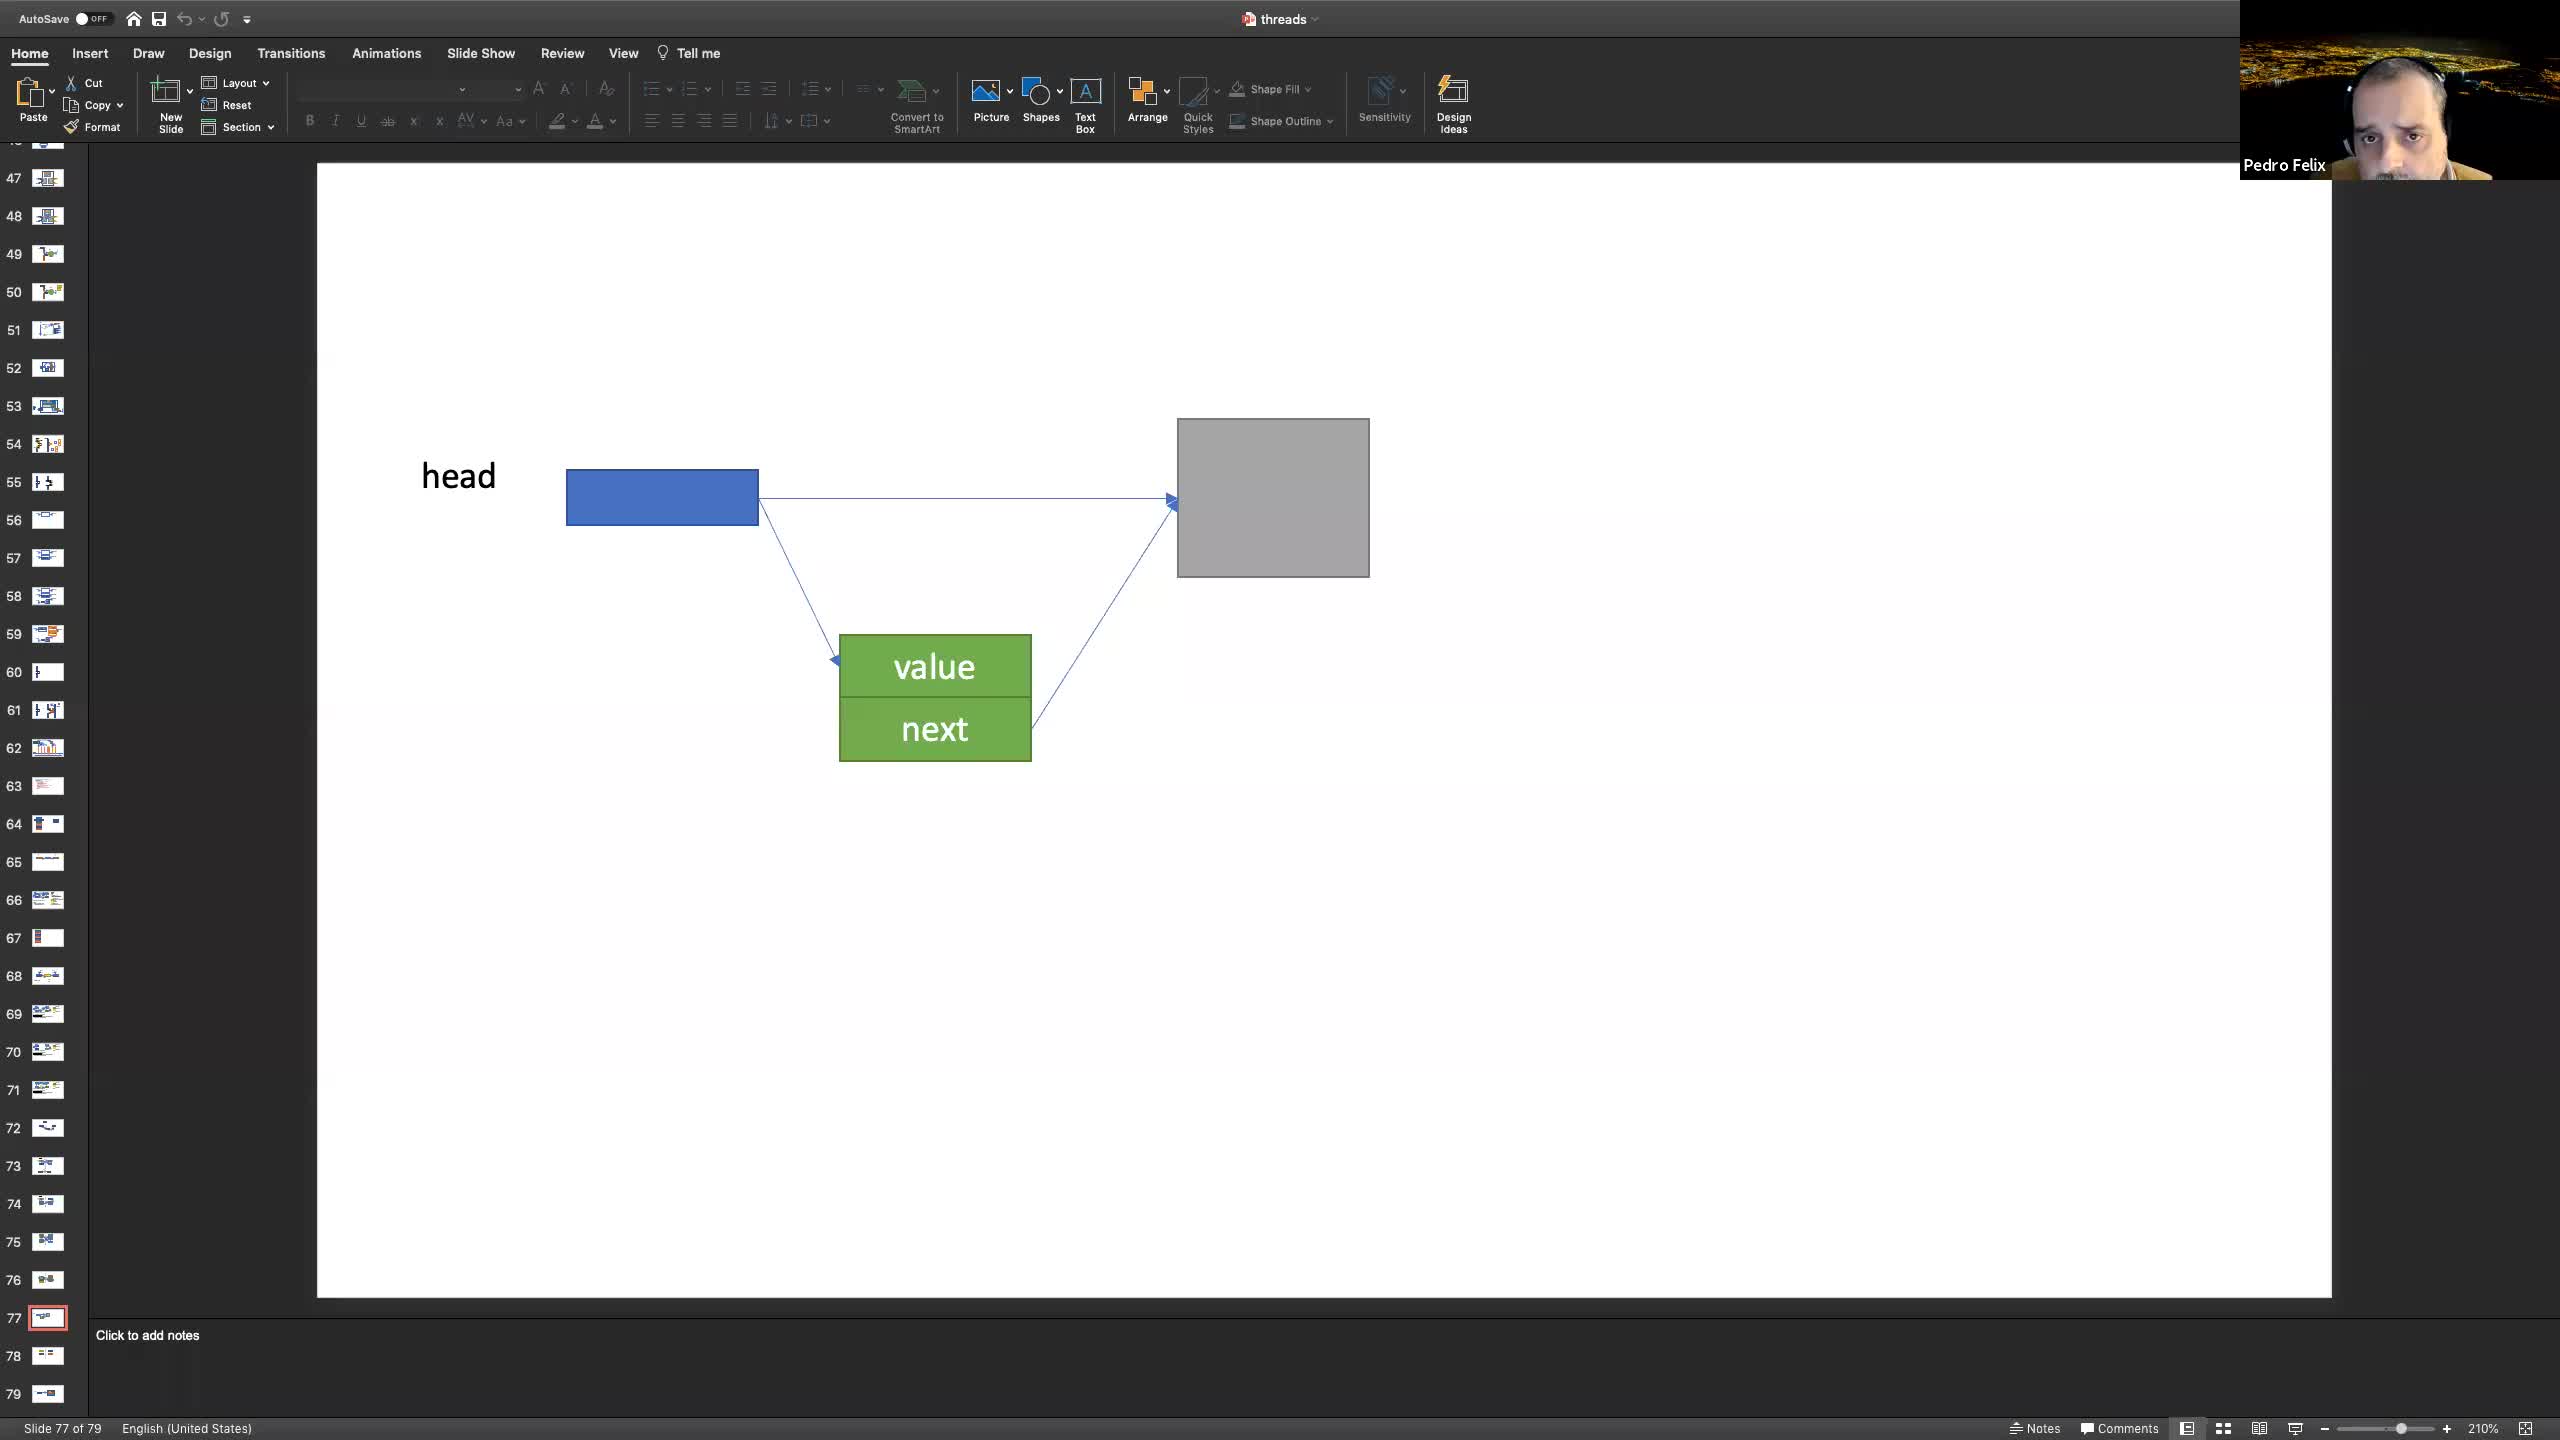The width and height of the screenshot is (2560, 1440).
Task: Click the font color A swatch
Action: click(x=595, y=121)
